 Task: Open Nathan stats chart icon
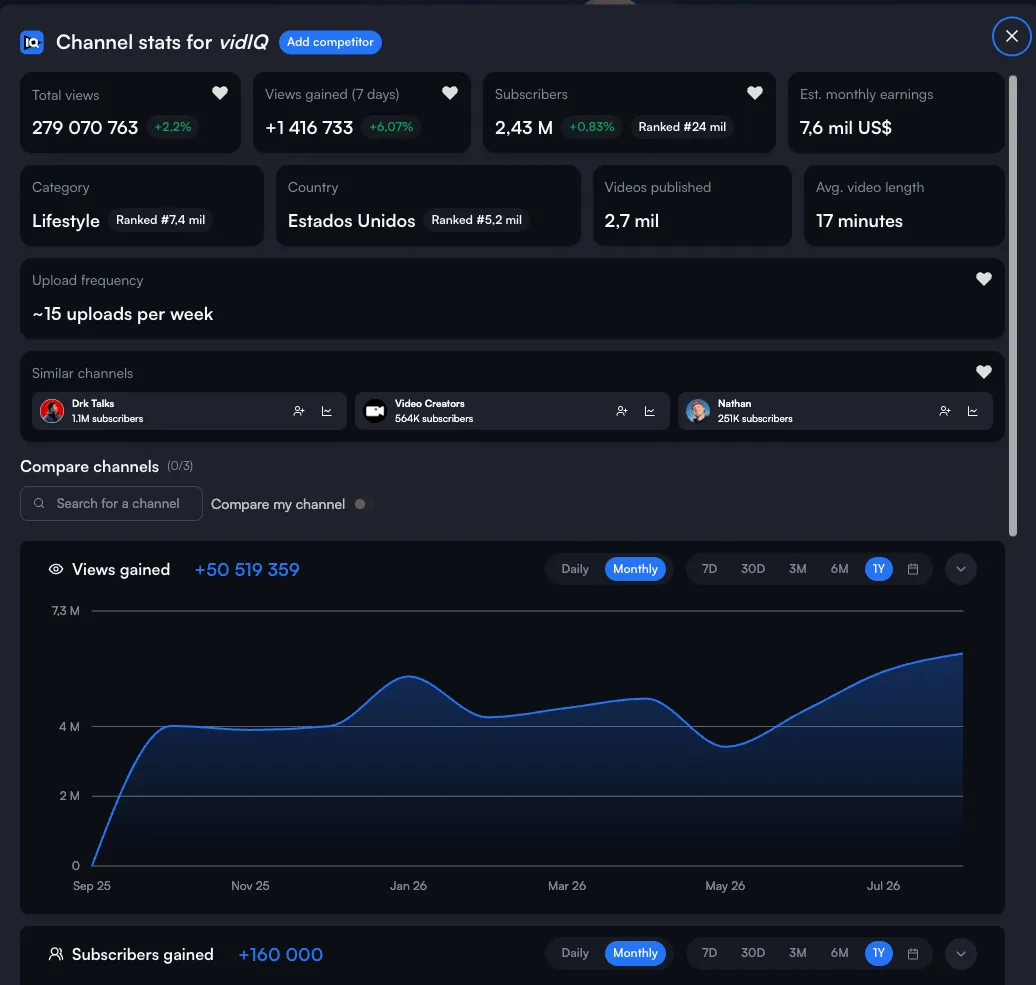click(x=973, y=411)
